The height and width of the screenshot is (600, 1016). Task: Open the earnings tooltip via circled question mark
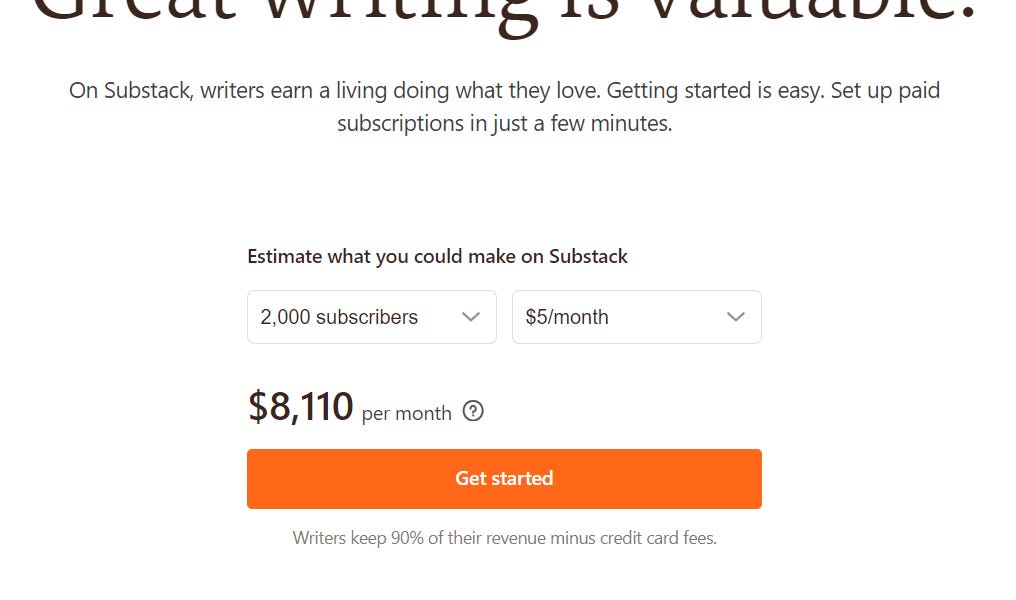coord(473,411)
